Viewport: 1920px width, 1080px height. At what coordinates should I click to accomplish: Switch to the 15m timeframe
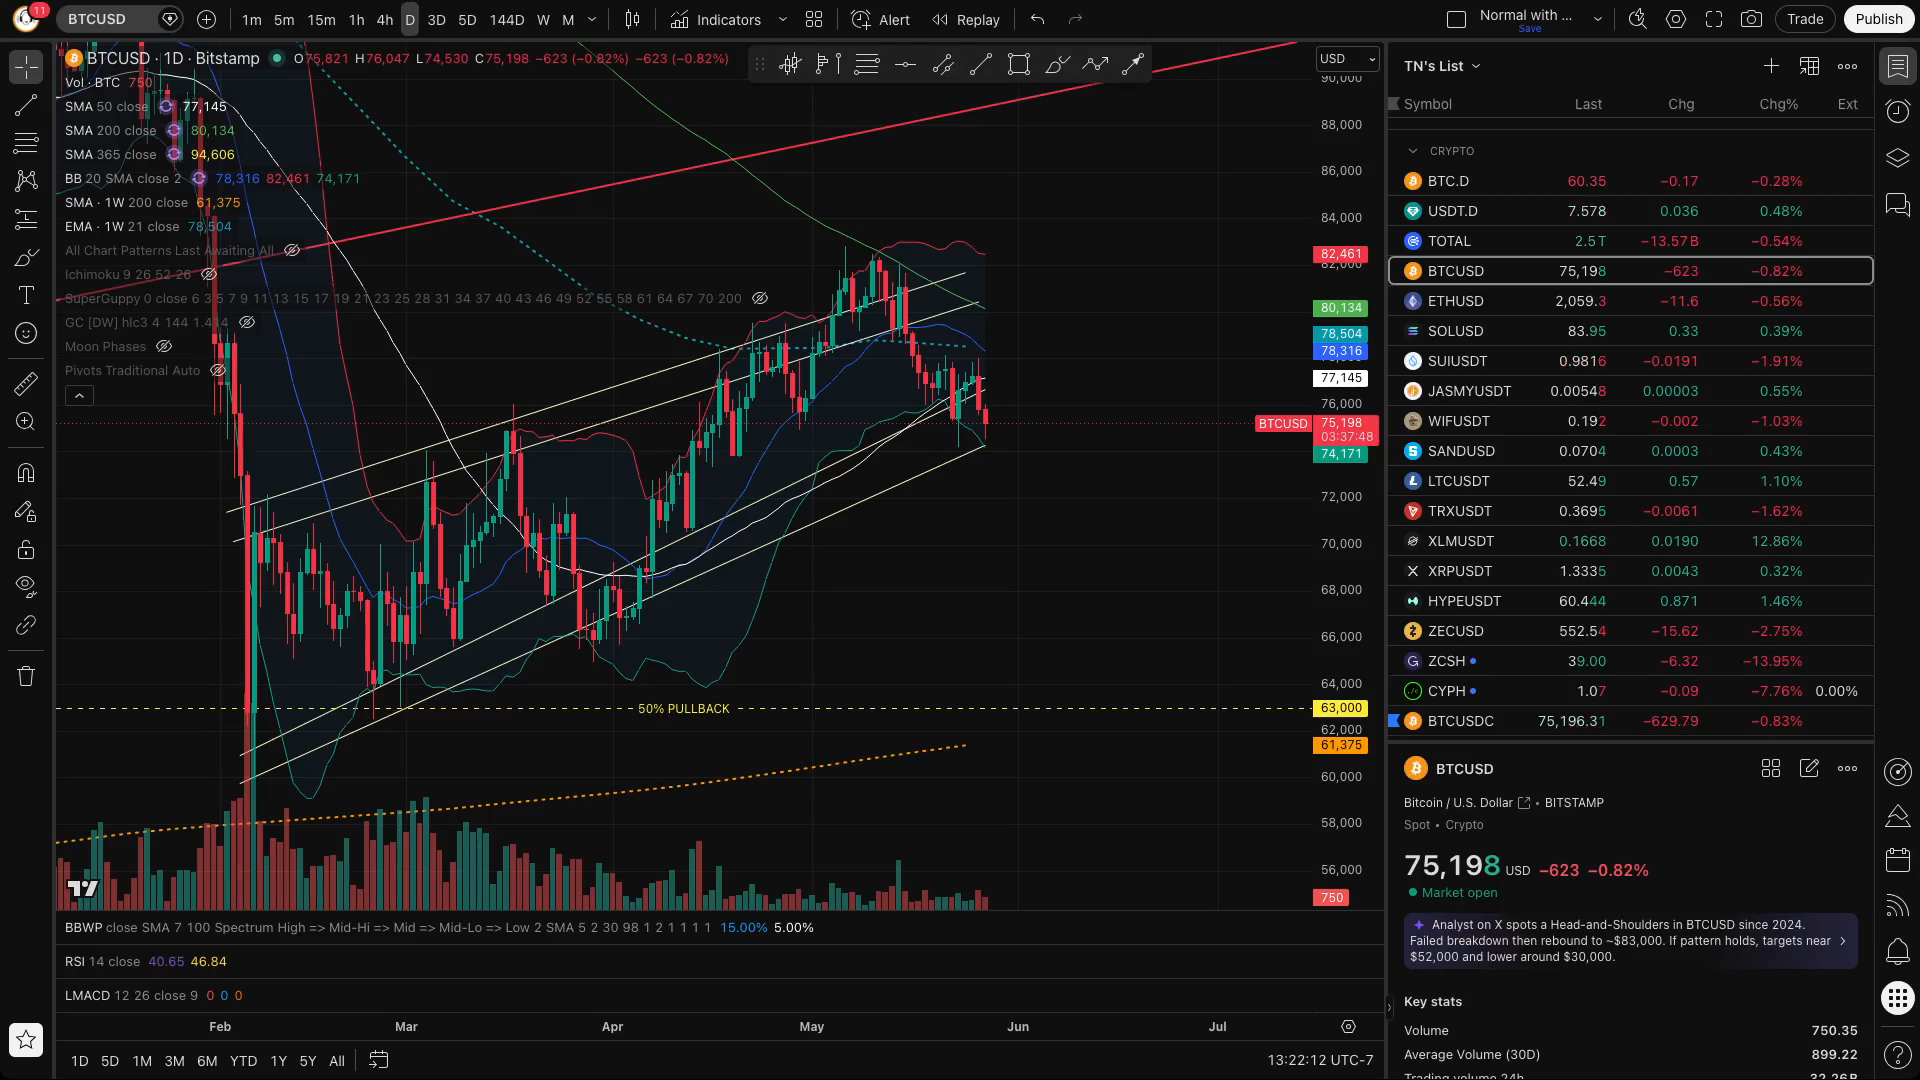[x=321, y=19]
